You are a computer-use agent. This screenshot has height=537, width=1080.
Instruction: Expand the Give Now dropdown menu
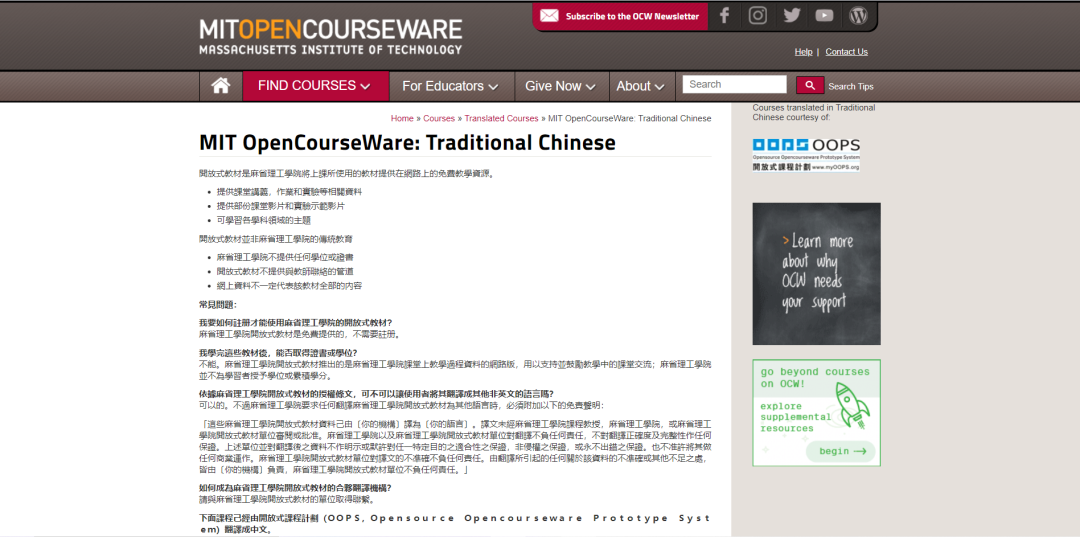560,86
